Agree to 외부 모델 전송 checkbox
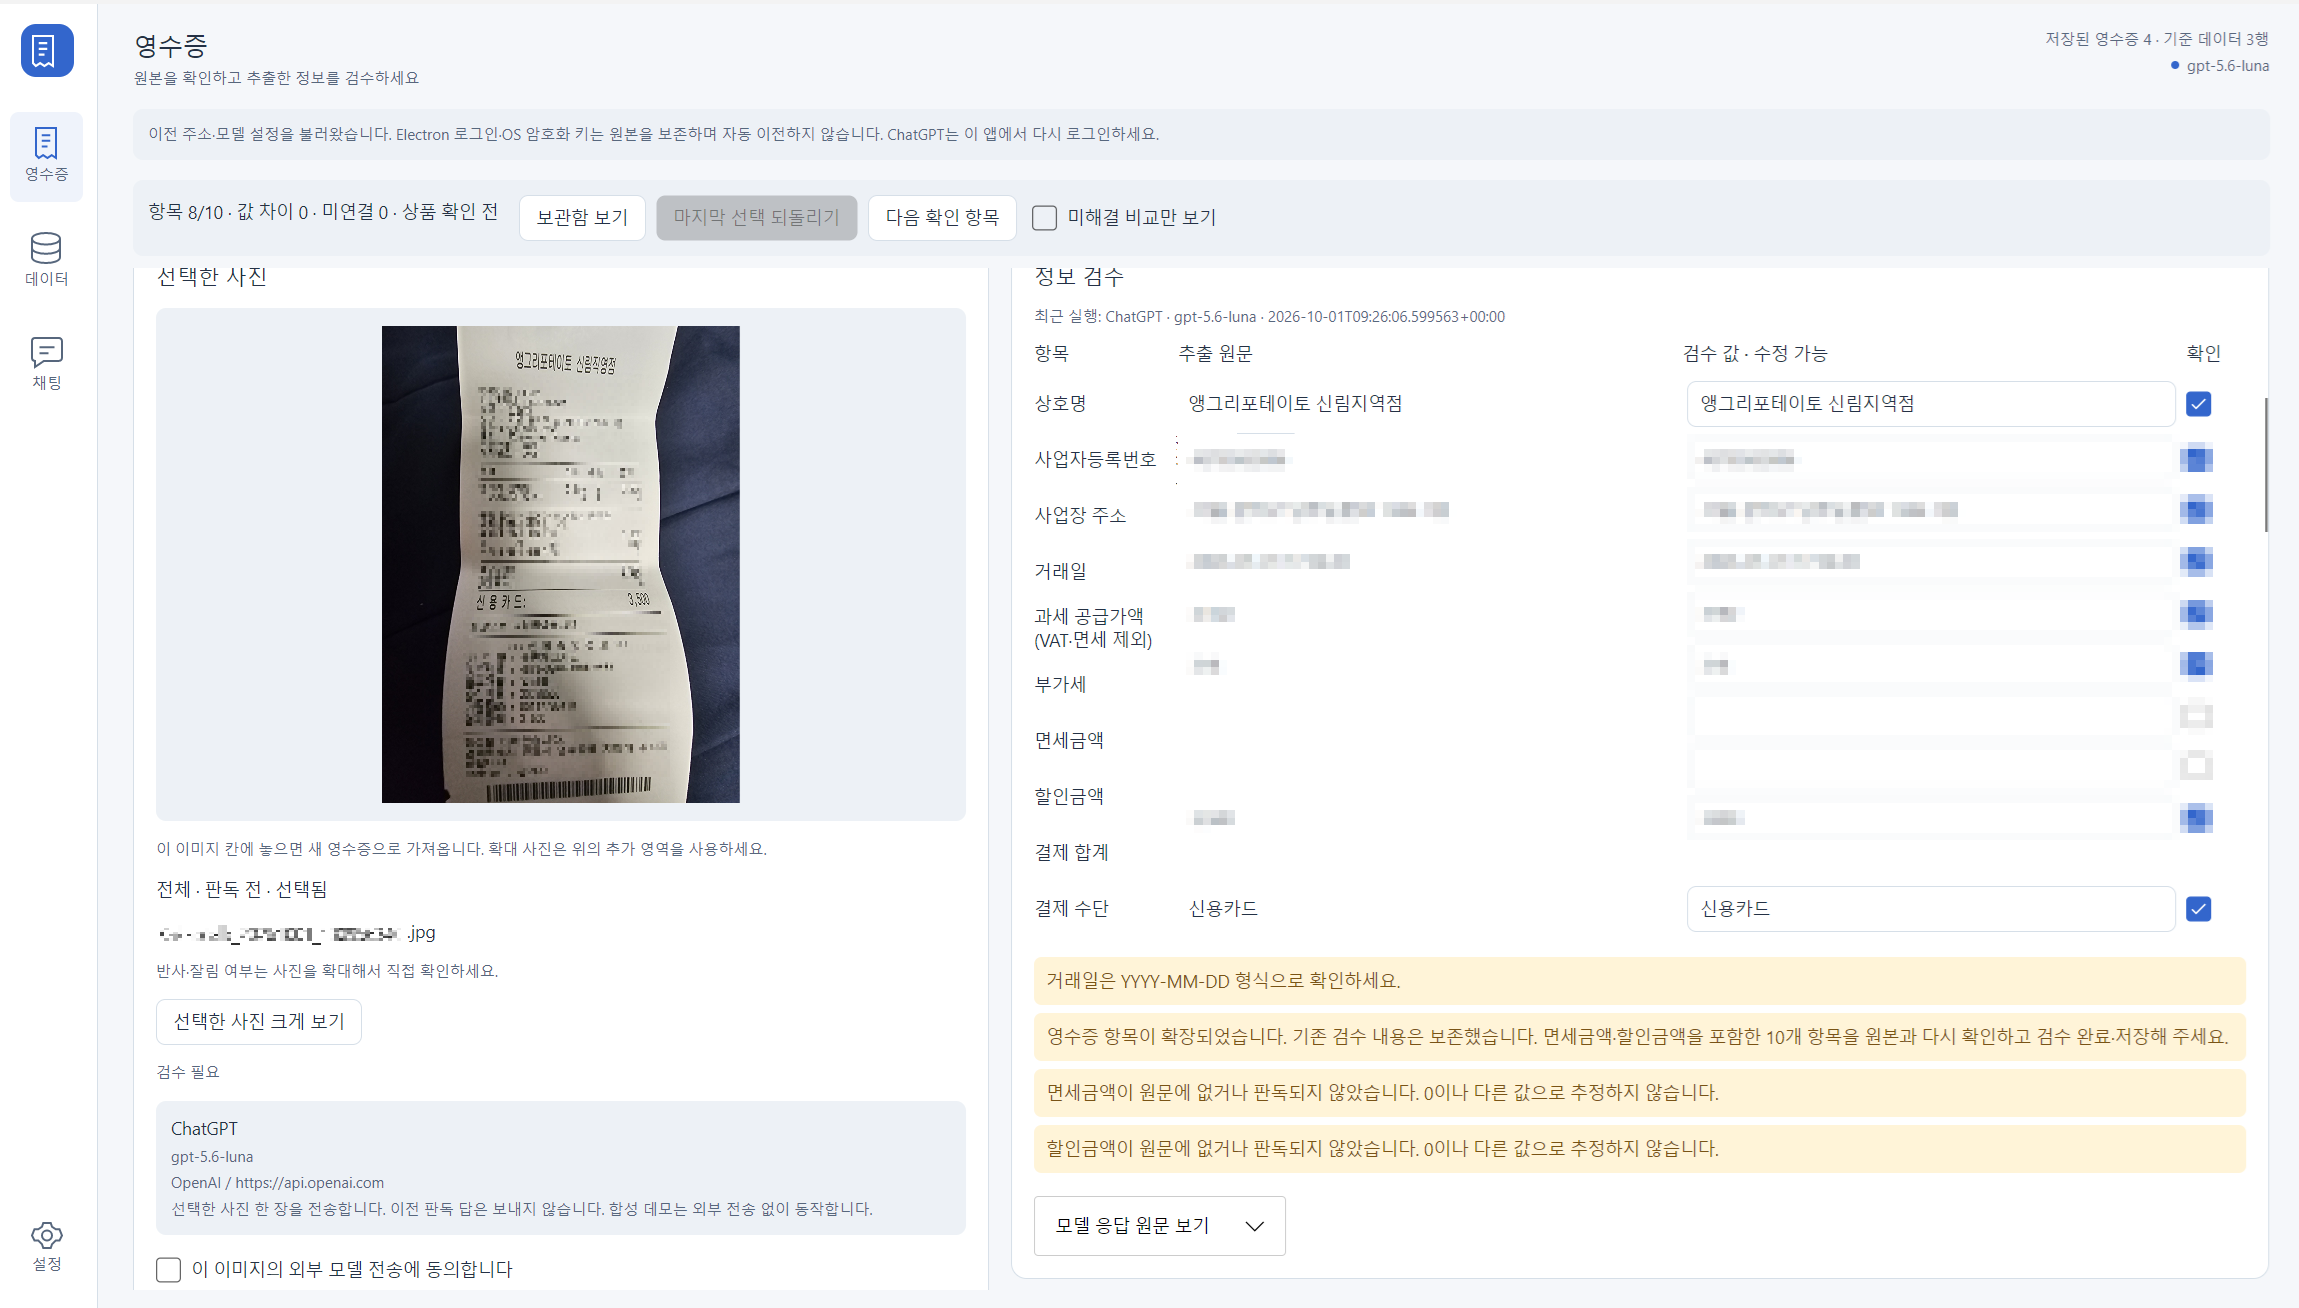 tap(168, 1269)
